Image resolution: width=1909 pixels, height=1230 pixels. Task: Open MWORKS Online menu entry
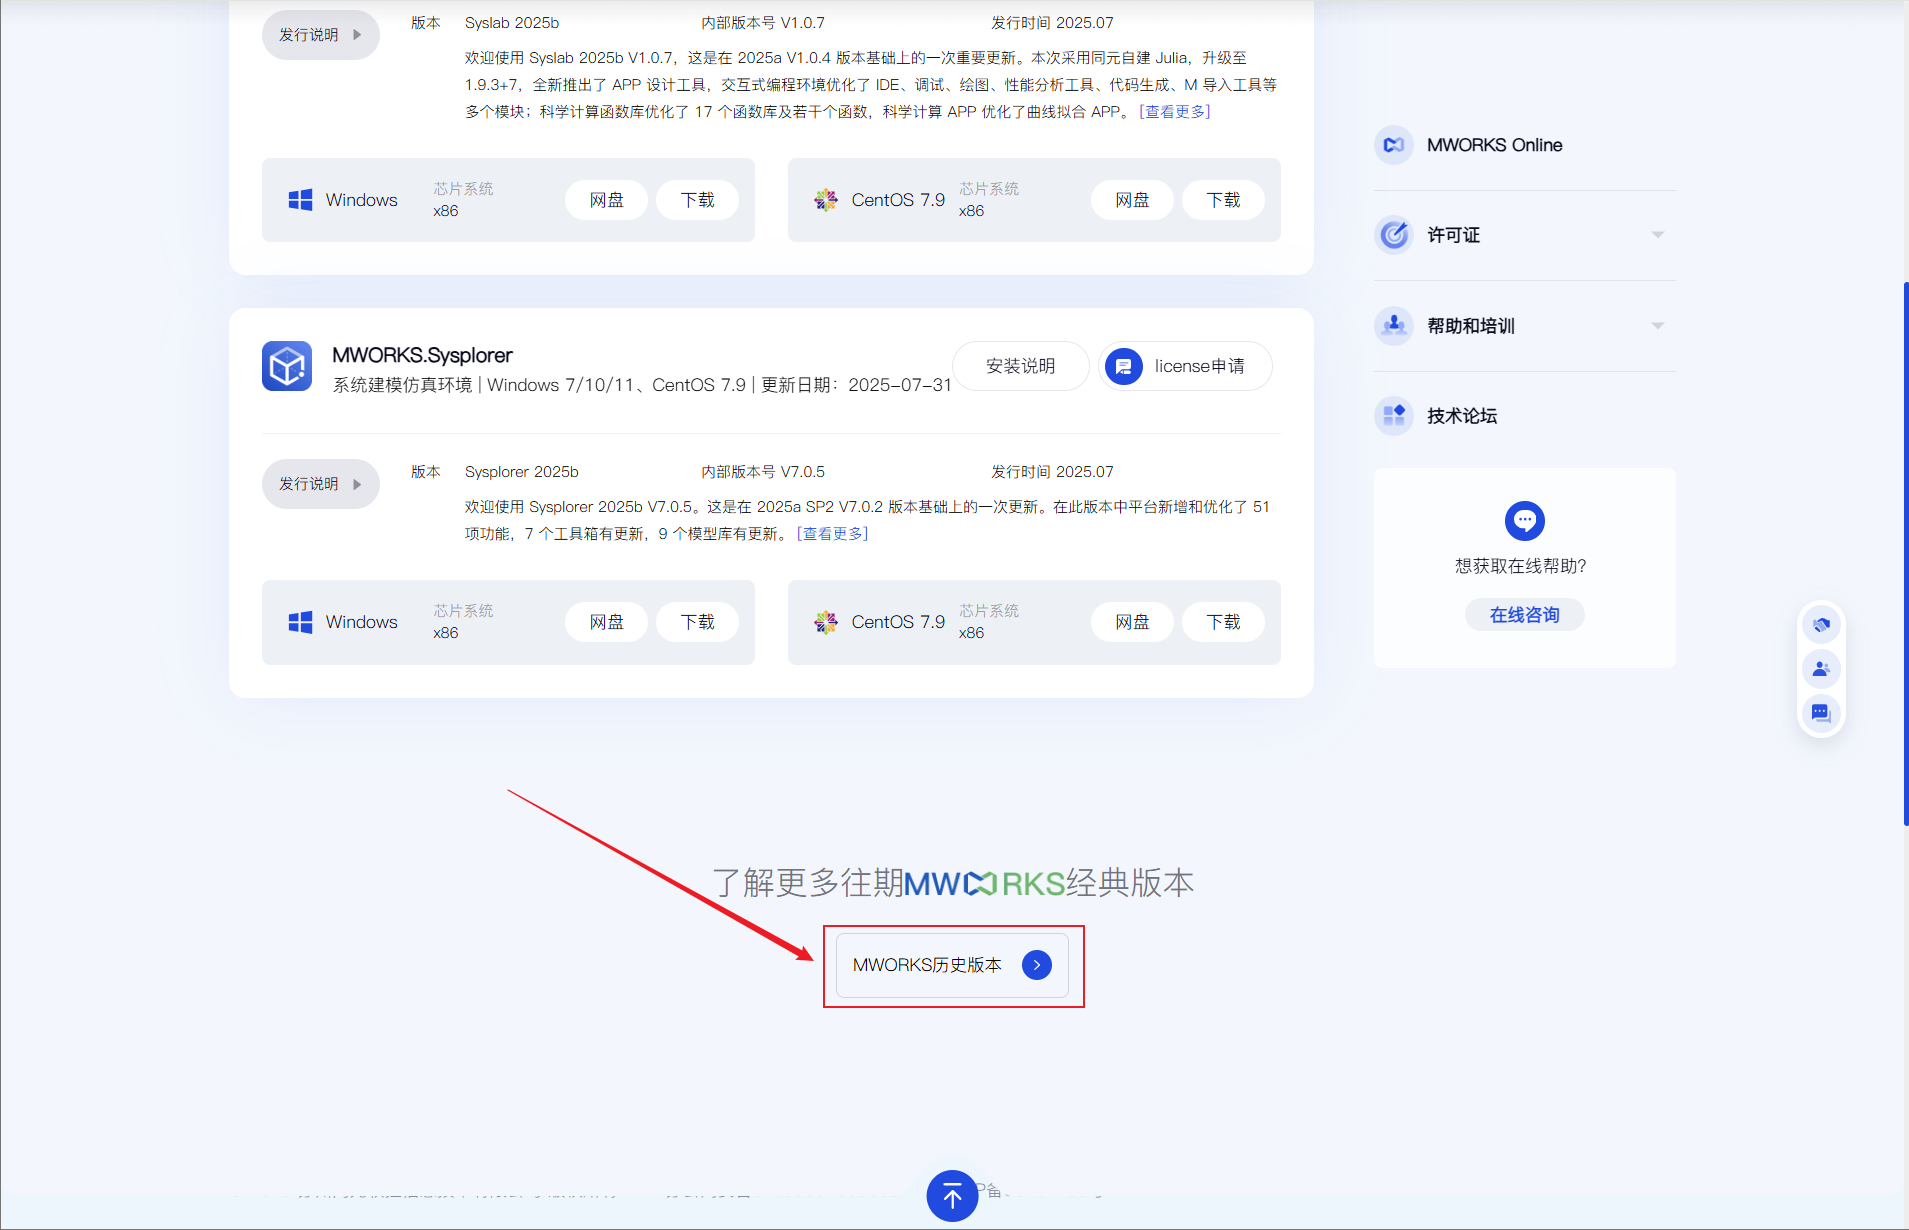(x=1494, y=145)
